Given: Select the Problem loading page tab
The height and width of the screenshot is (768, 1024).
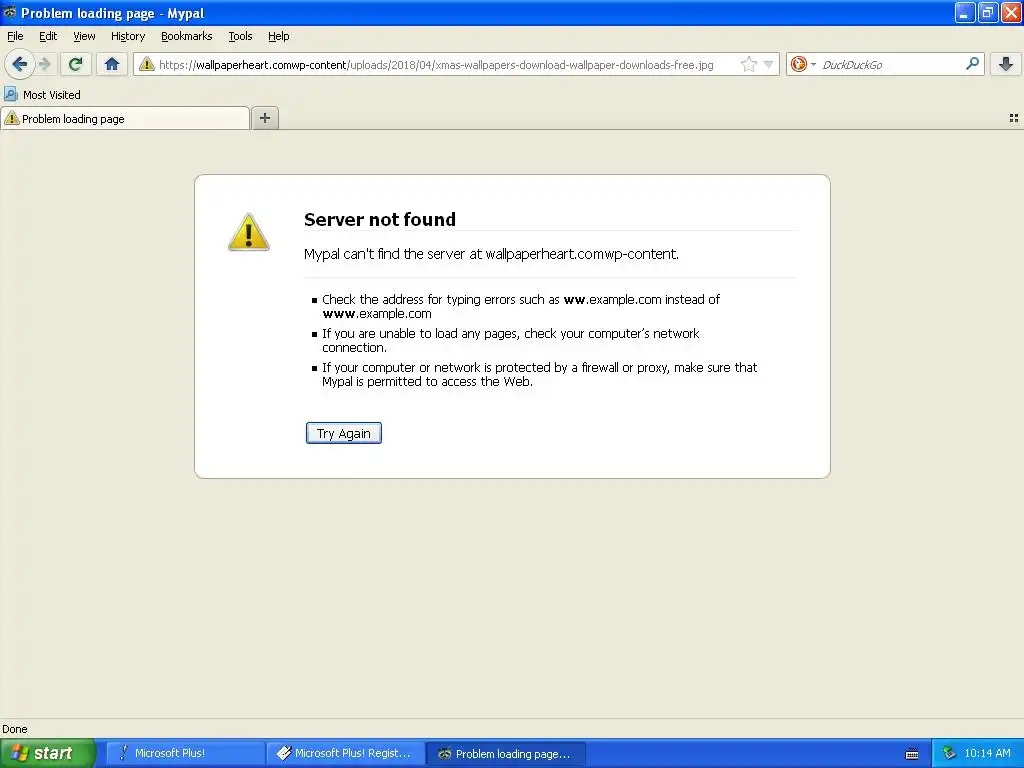Looking at the screenshot, I should pos(125,118).
